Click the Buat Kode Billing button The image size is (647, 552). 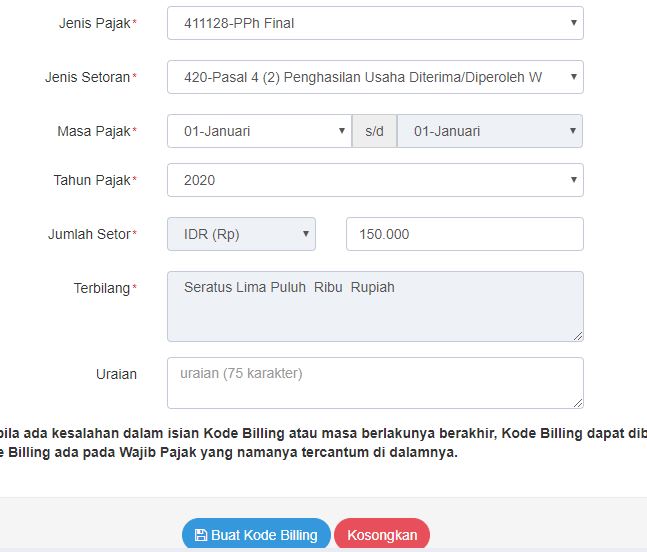tap(256, 535)
